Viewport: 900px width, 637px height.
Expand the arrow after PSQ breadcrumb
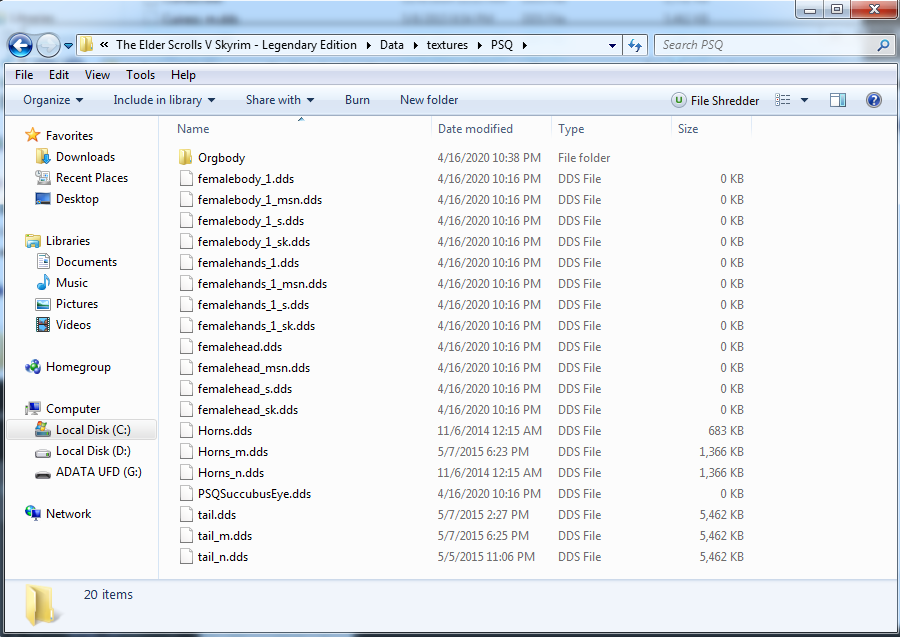(525, 45)
